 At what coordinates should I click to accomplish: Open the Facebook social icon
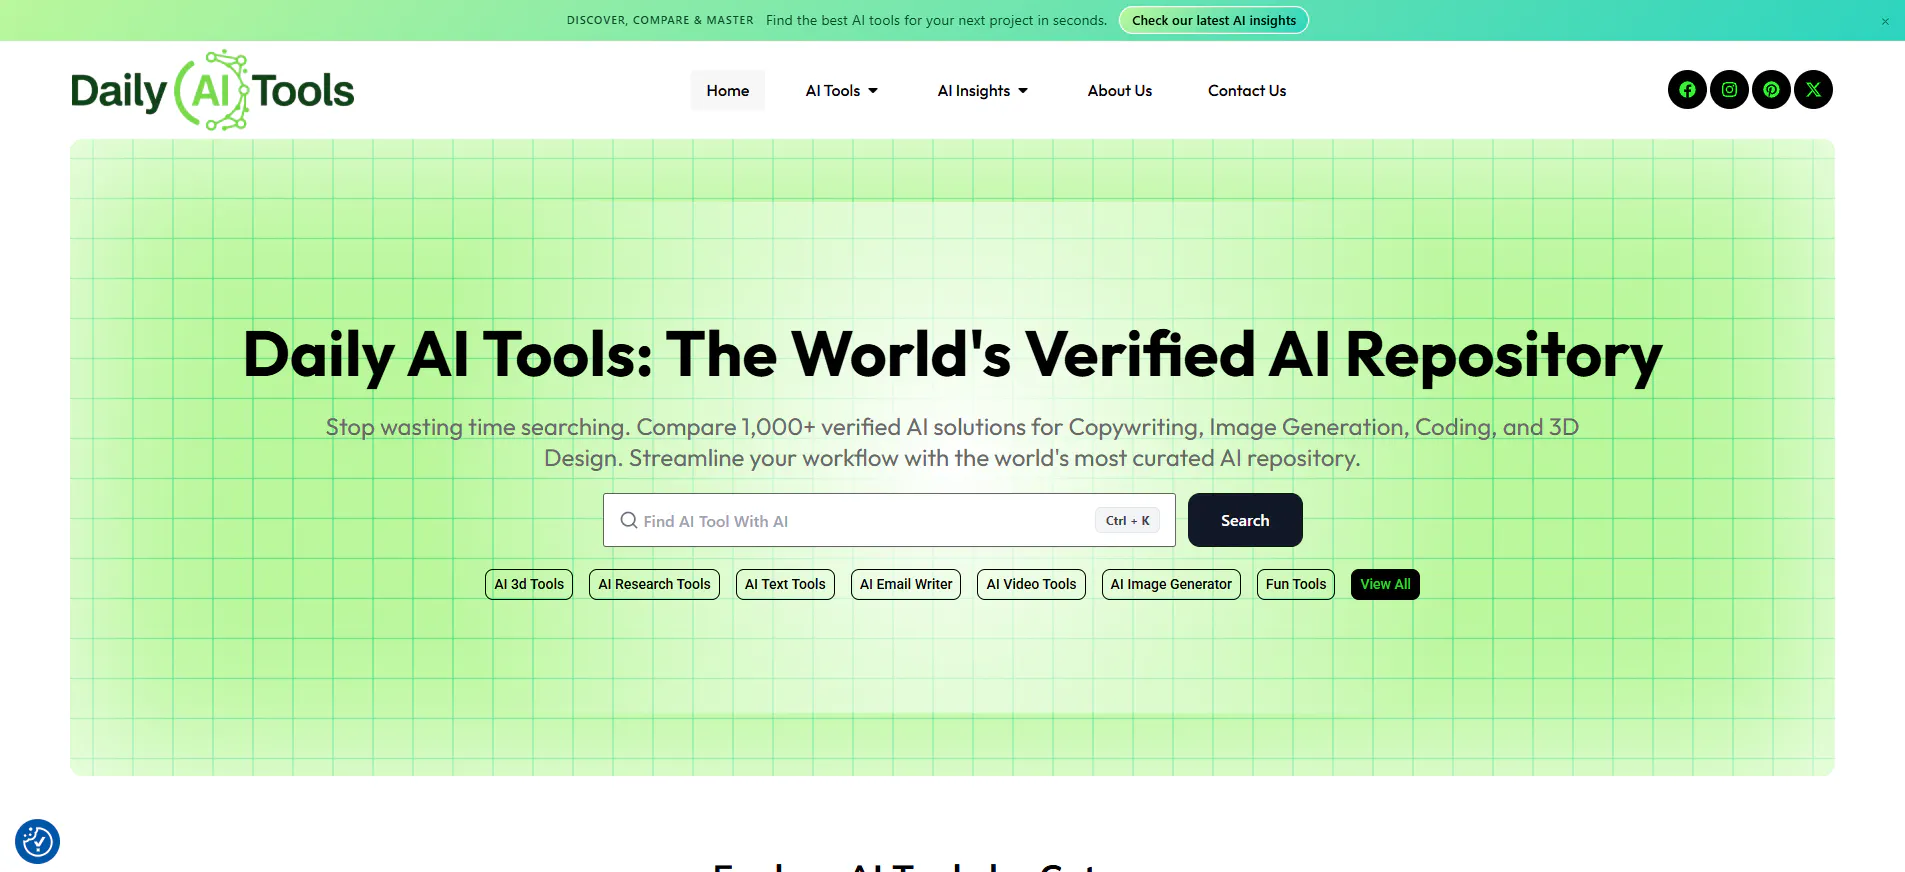point(1687,90)
